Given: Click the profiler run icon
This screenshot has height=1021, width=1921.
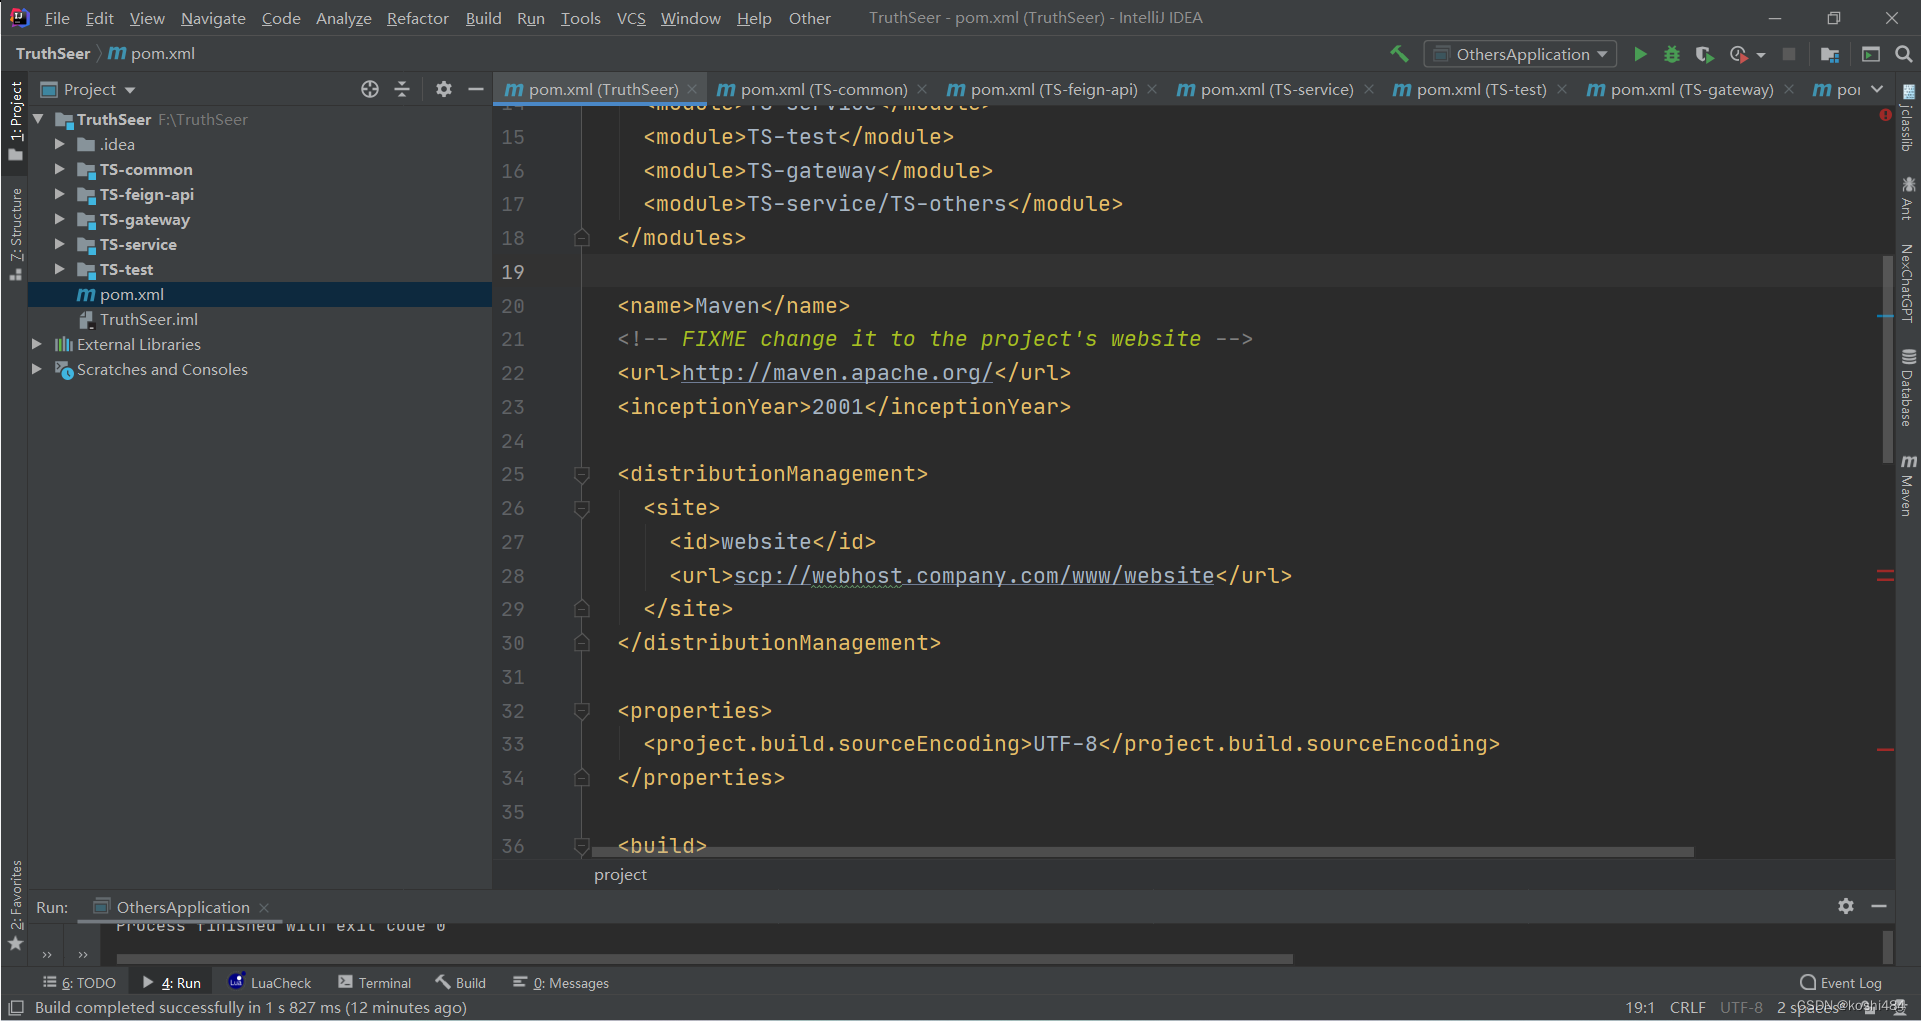Looking at the screenshot, I should coord(1739,54).
